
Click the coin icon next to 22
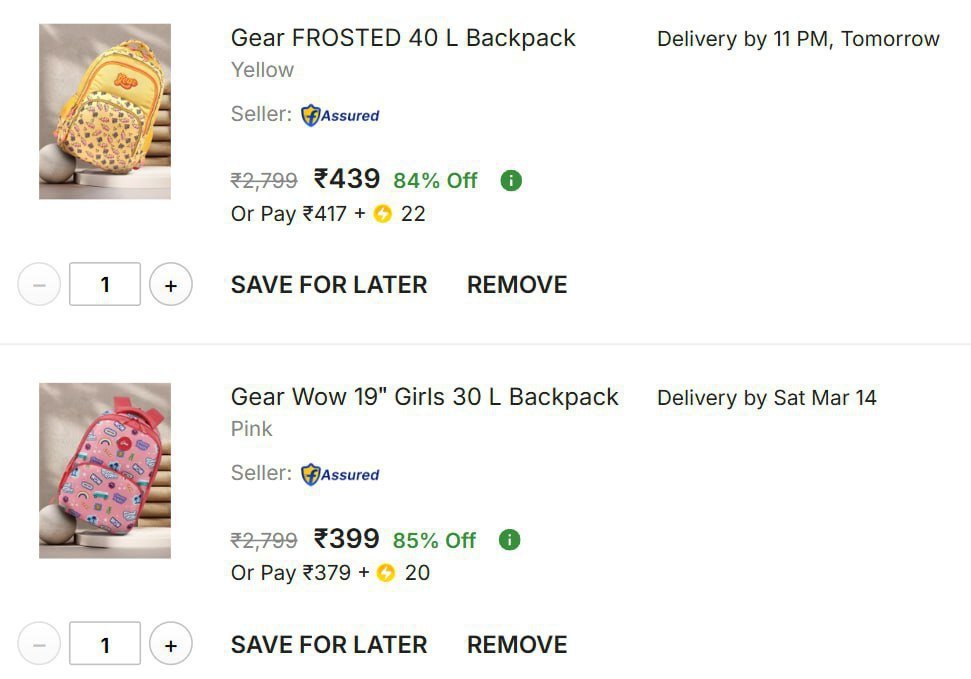click(383, 213)
